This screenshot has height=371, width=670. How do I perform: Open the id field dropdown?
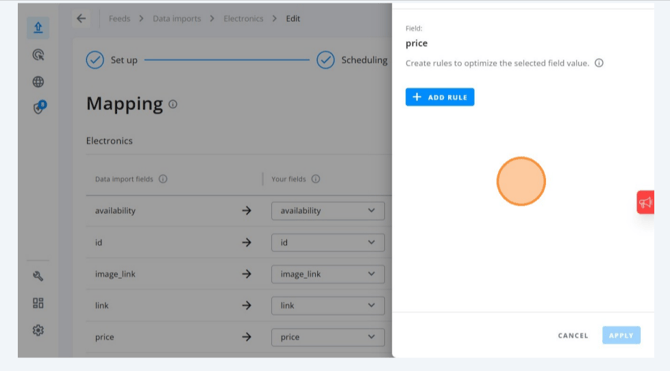click(328, 242)
